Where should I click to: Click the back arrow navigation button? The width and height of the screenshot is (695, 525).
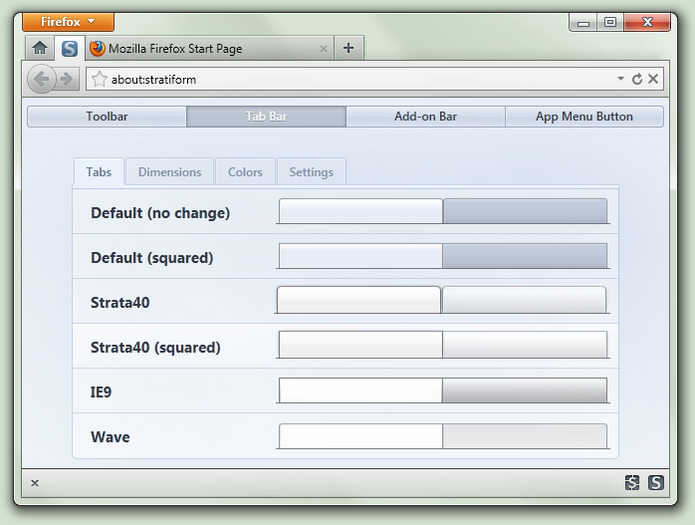[x=42, y=79]
